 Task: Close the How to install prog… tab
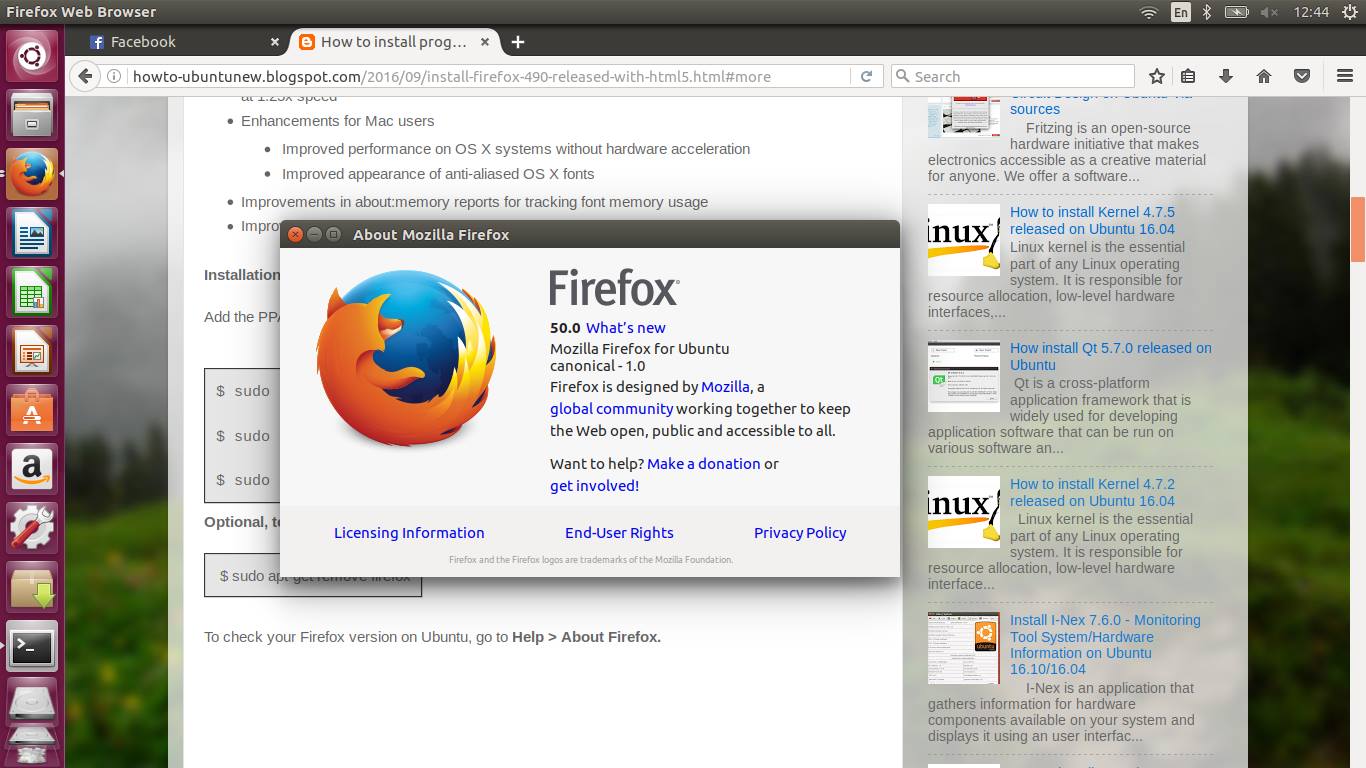pos(485,42)
